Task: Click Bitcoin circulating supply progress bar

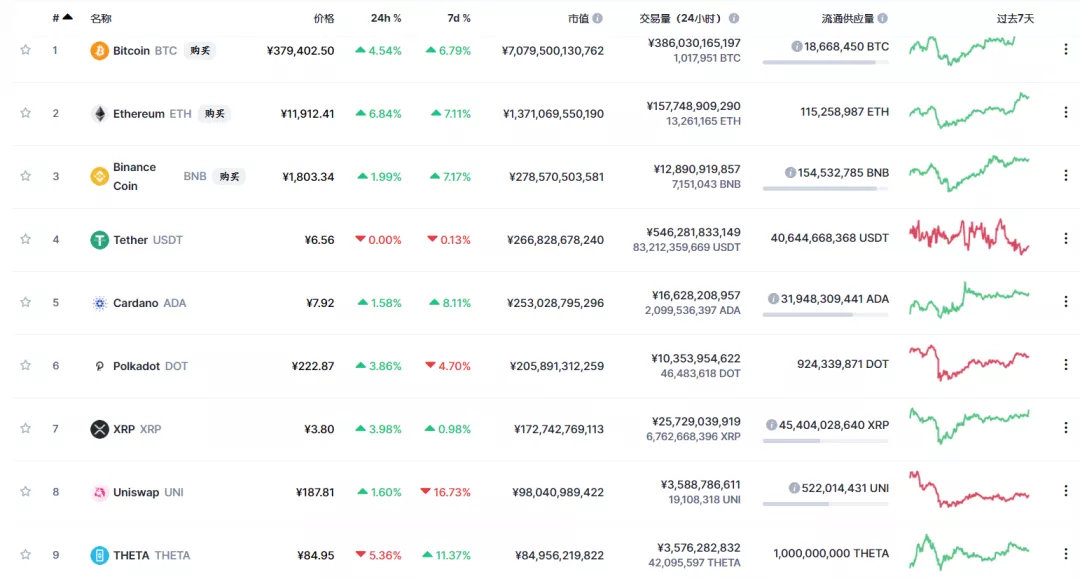Action: click(825, 63)
